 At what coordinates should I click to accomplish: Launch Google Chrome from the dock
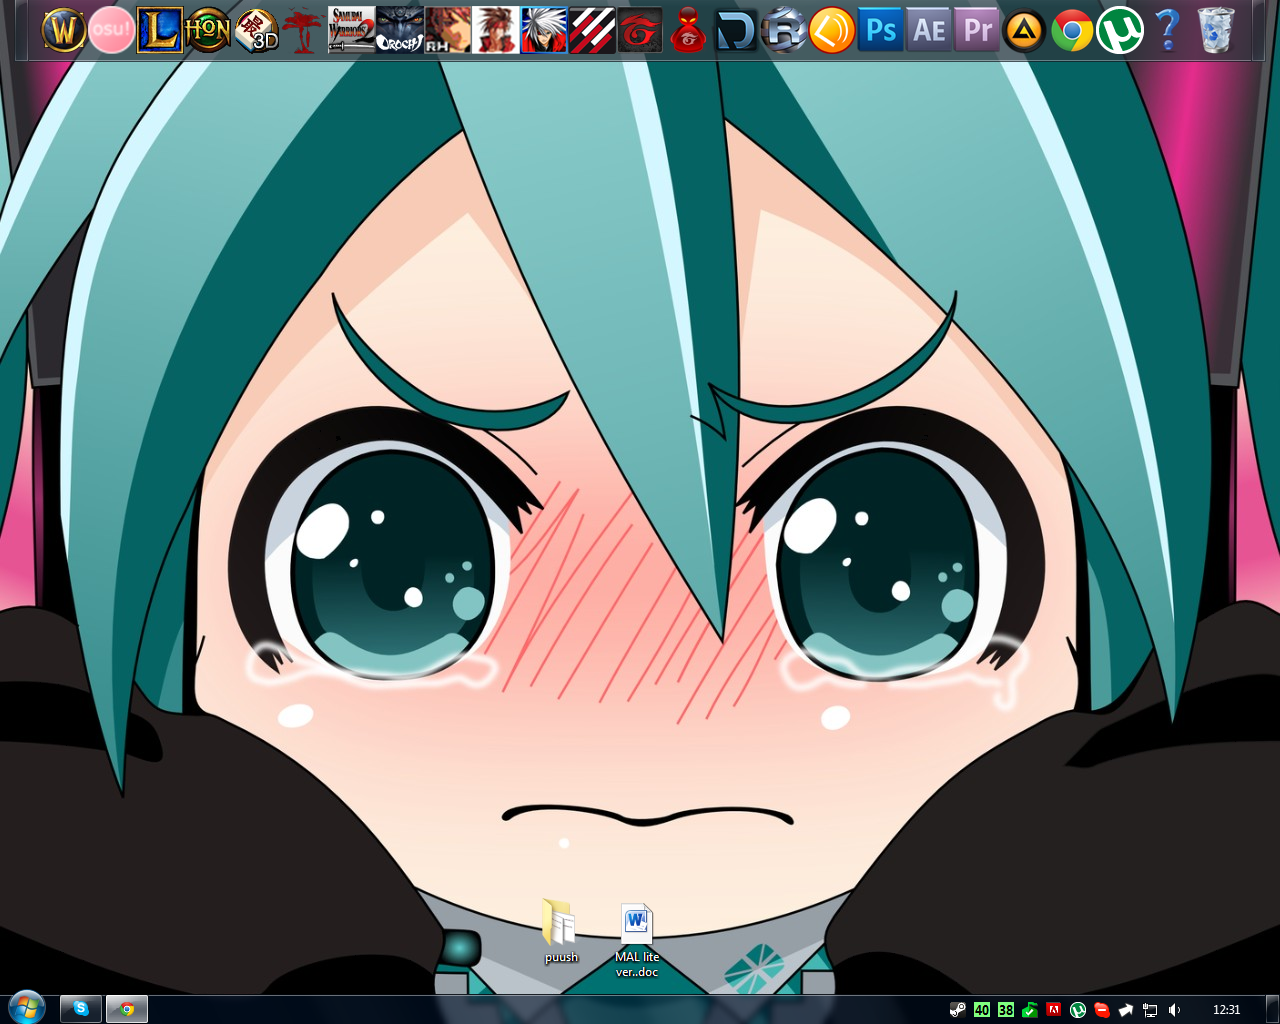[1071, 28]
